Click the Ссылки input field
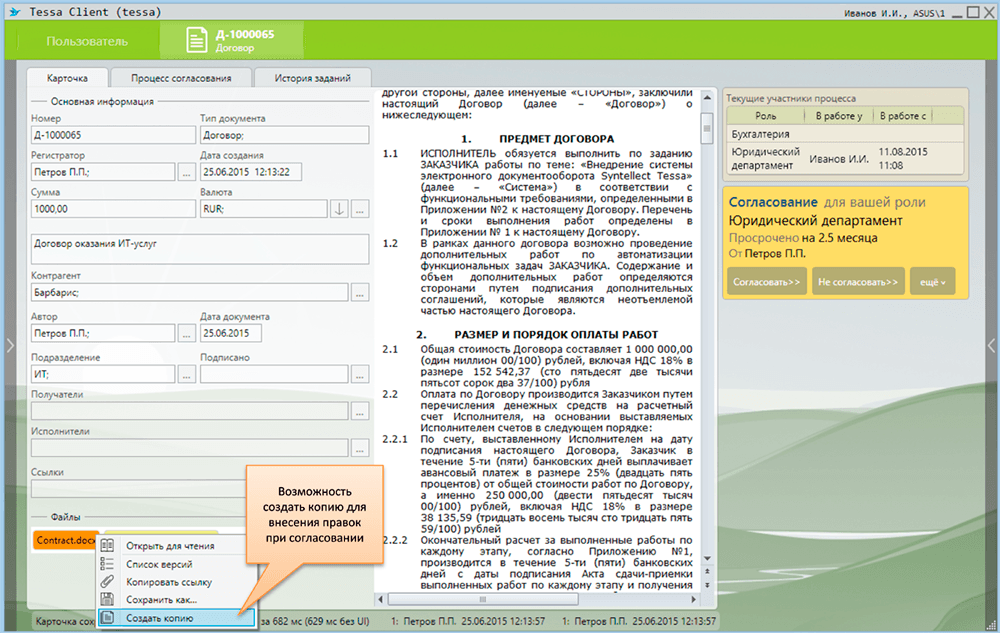Viewport: 1000px width, 633px height. (x=139, y=489)
